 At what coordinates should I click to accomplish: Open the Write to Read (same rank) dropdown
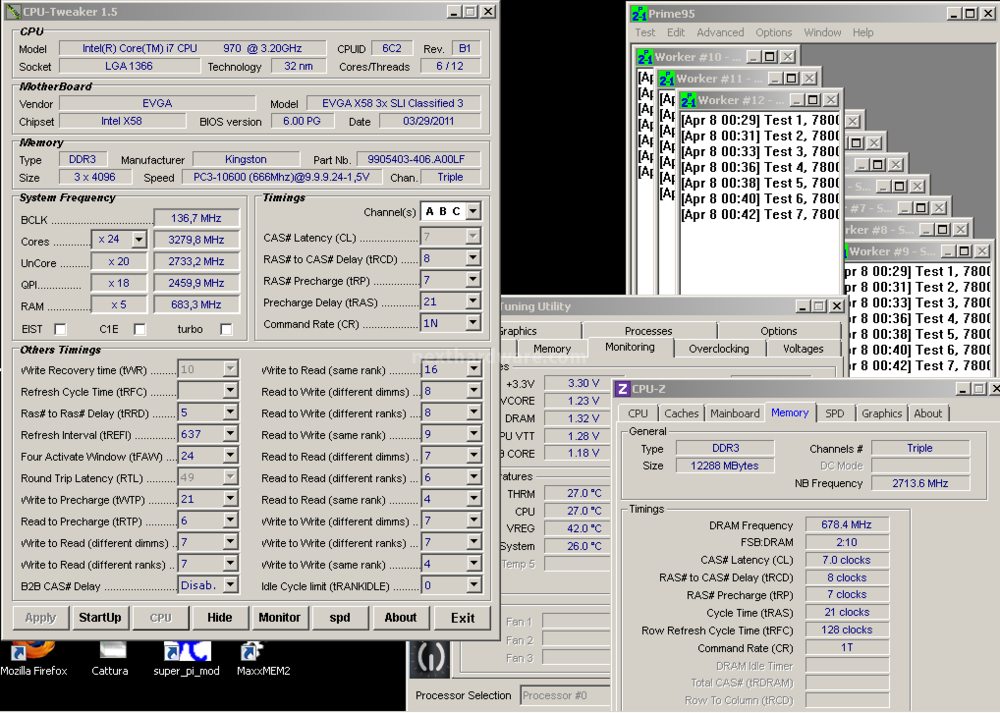click(x=473, y=369)
